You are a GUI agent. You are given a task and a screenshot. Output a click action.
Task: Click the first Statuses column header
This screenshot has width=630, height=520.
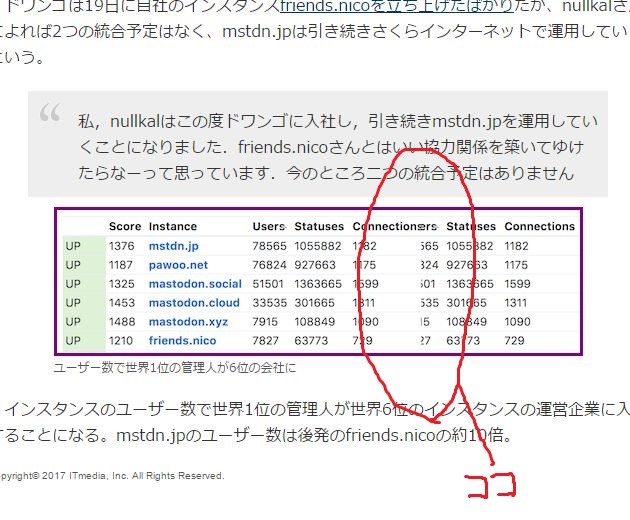(318, 227)
